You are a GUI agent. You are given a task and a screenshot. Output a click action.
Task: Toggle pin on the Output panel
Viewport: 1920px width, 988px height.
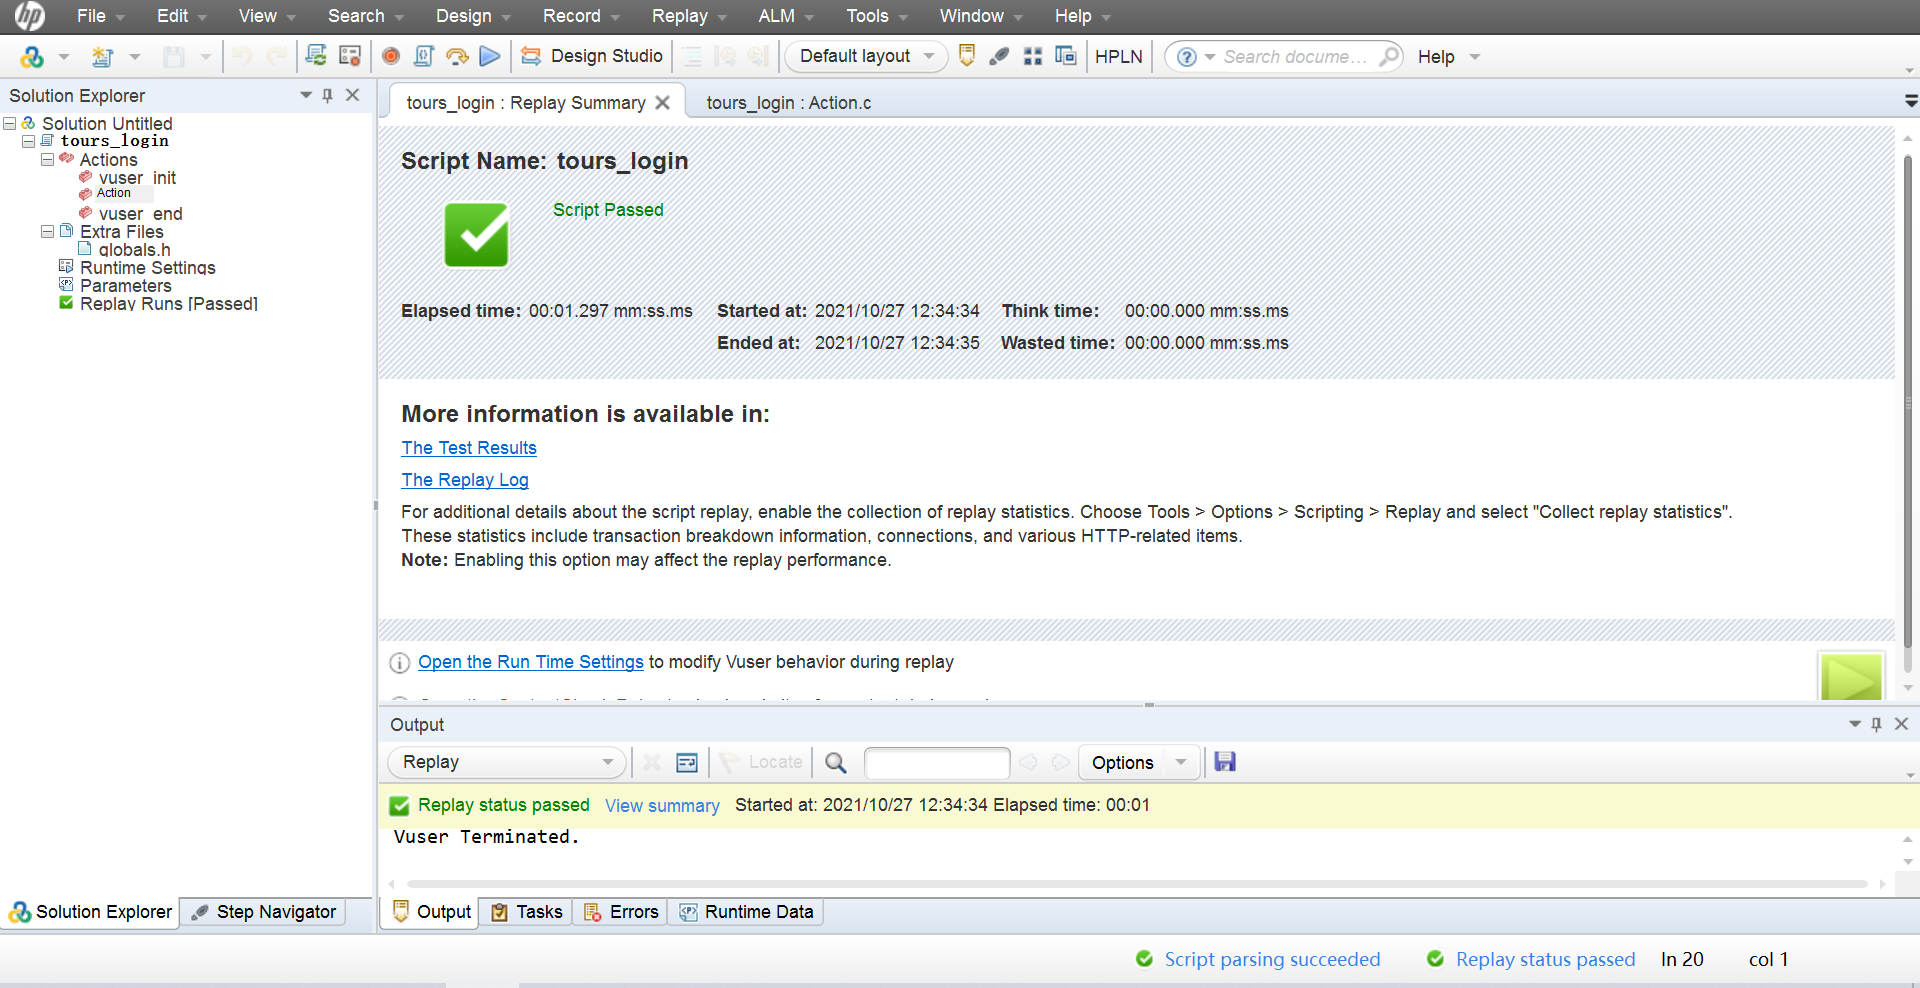[x=1877, y=724]
